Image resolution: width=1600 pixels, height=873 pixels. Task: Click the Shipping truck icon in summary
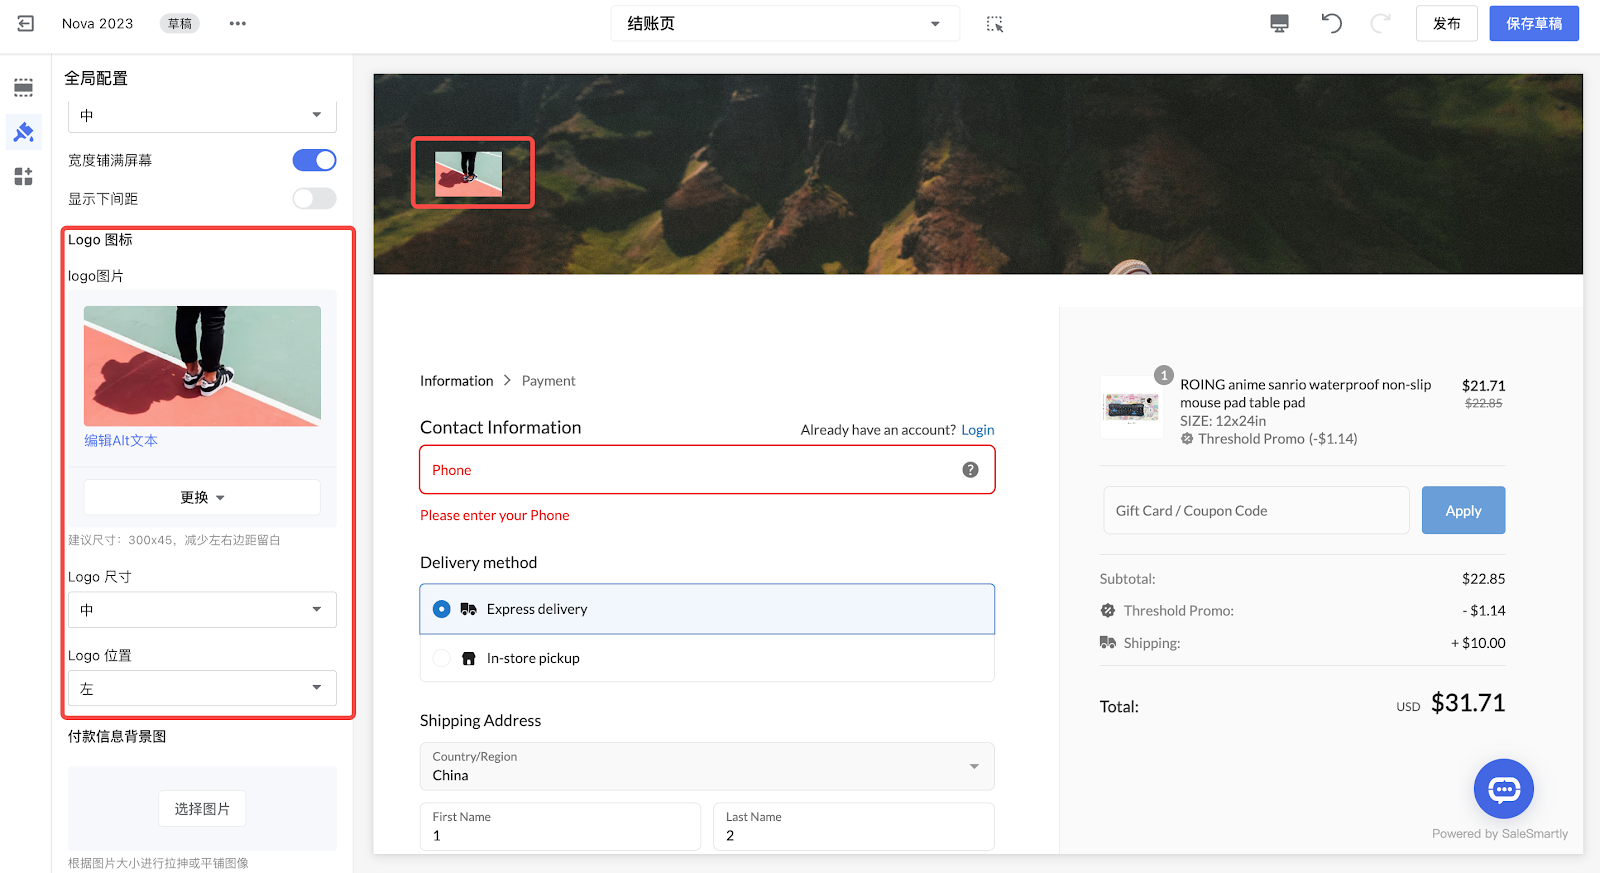pyautogui.click(x=1108, y=642)
